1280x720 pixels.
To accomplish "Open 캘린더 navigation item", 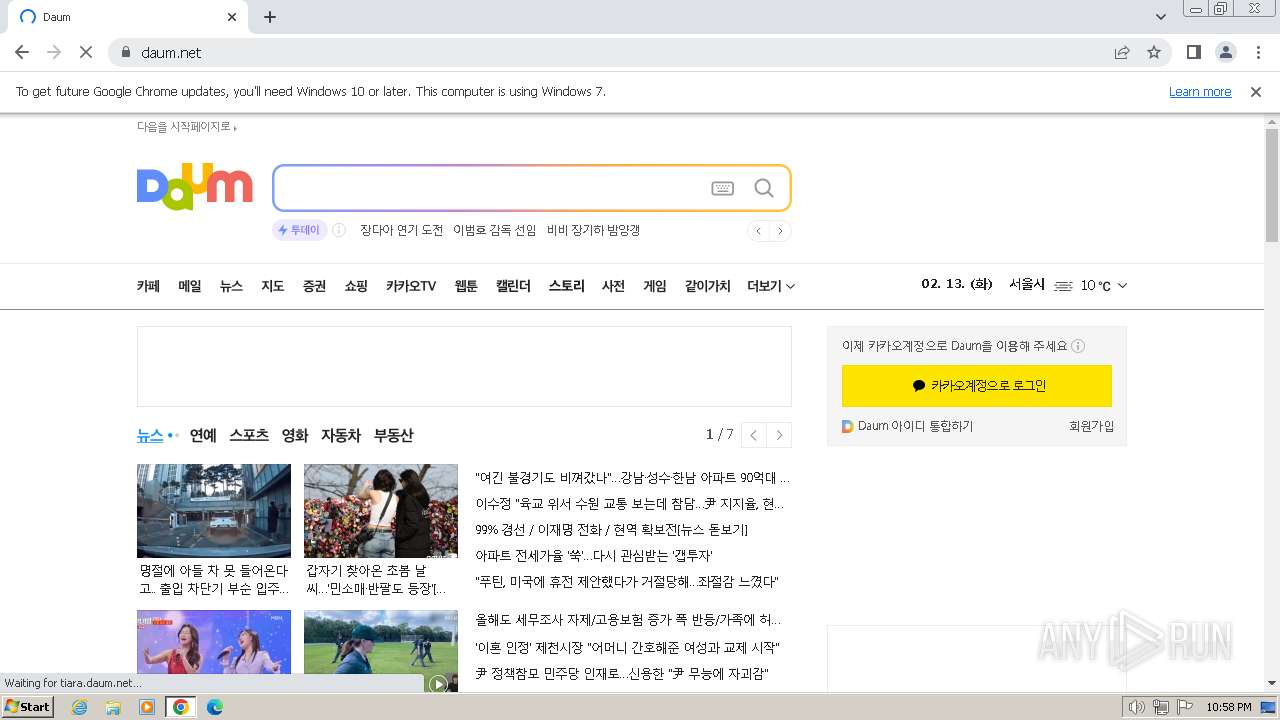I will pyautogui.click(x=513, y=286).
